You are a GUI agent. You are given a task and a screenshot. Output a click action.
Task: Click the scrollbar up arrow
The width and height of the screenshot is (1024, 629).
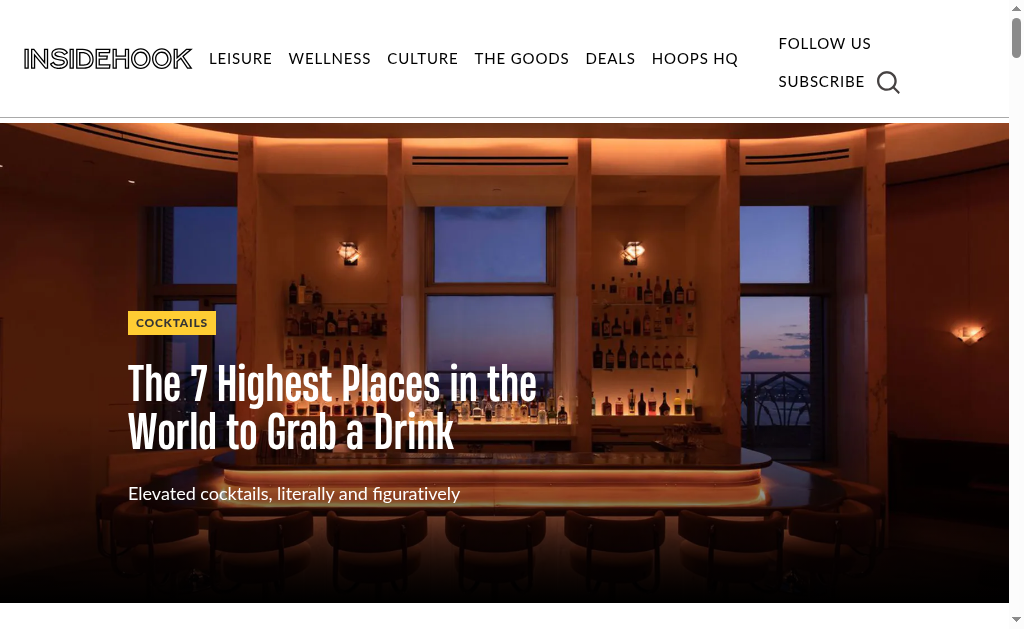coord(1016,8)
